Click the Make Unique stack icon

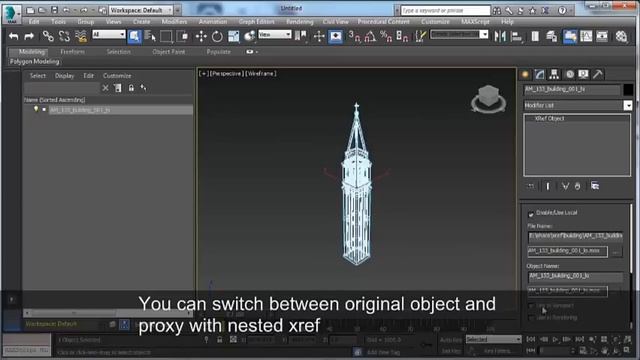565,186
